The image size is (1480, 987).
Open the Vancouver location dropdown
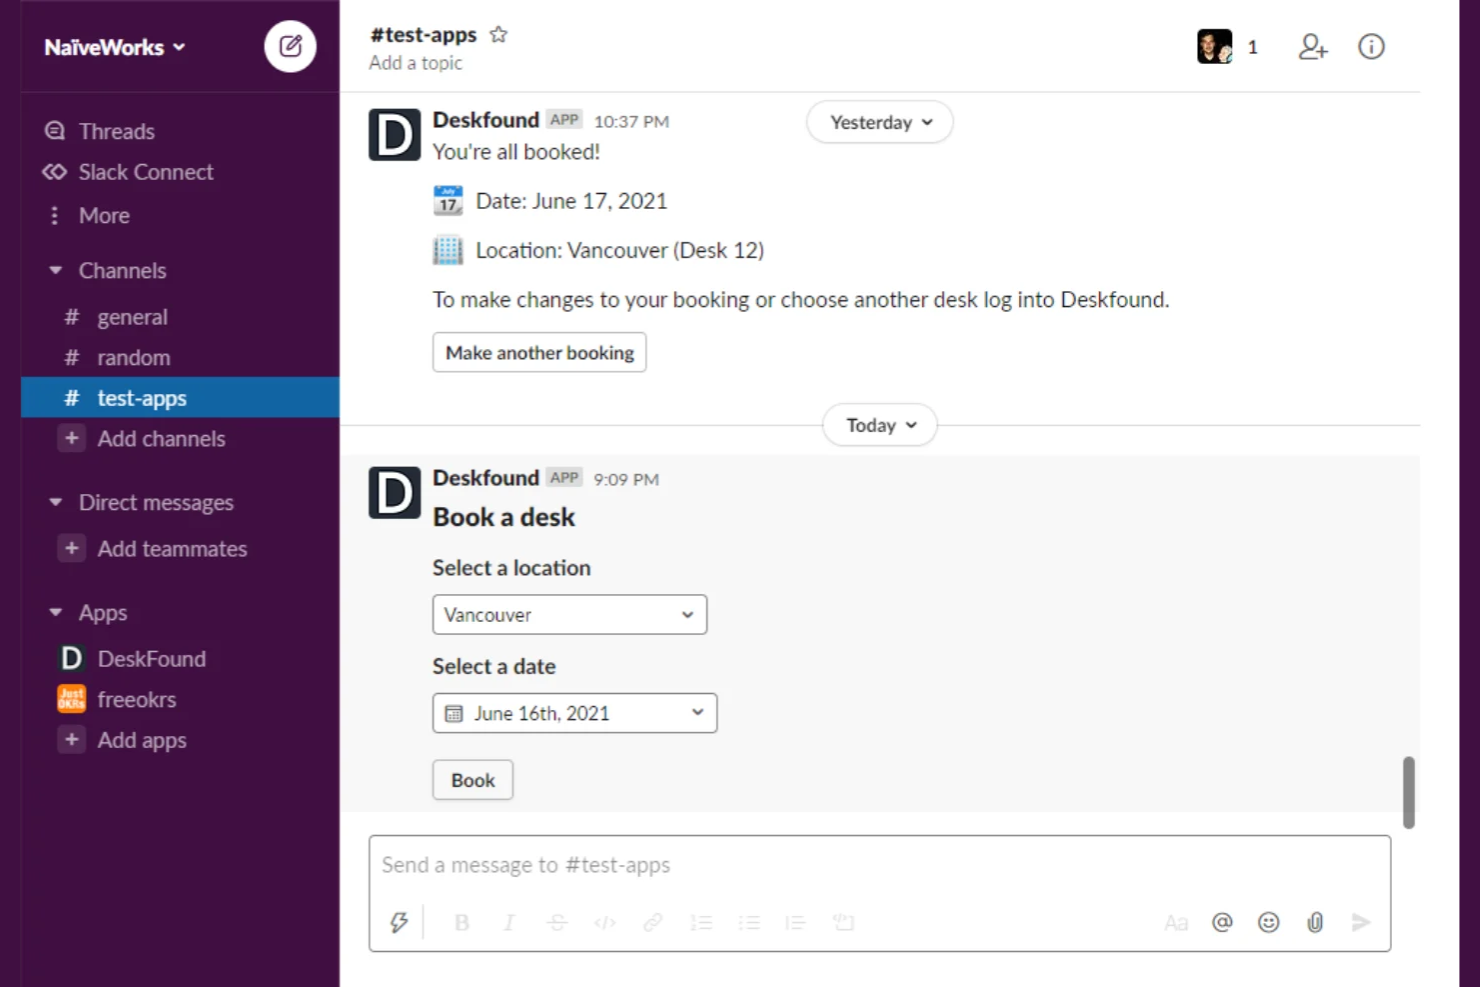tap(569, 614)
